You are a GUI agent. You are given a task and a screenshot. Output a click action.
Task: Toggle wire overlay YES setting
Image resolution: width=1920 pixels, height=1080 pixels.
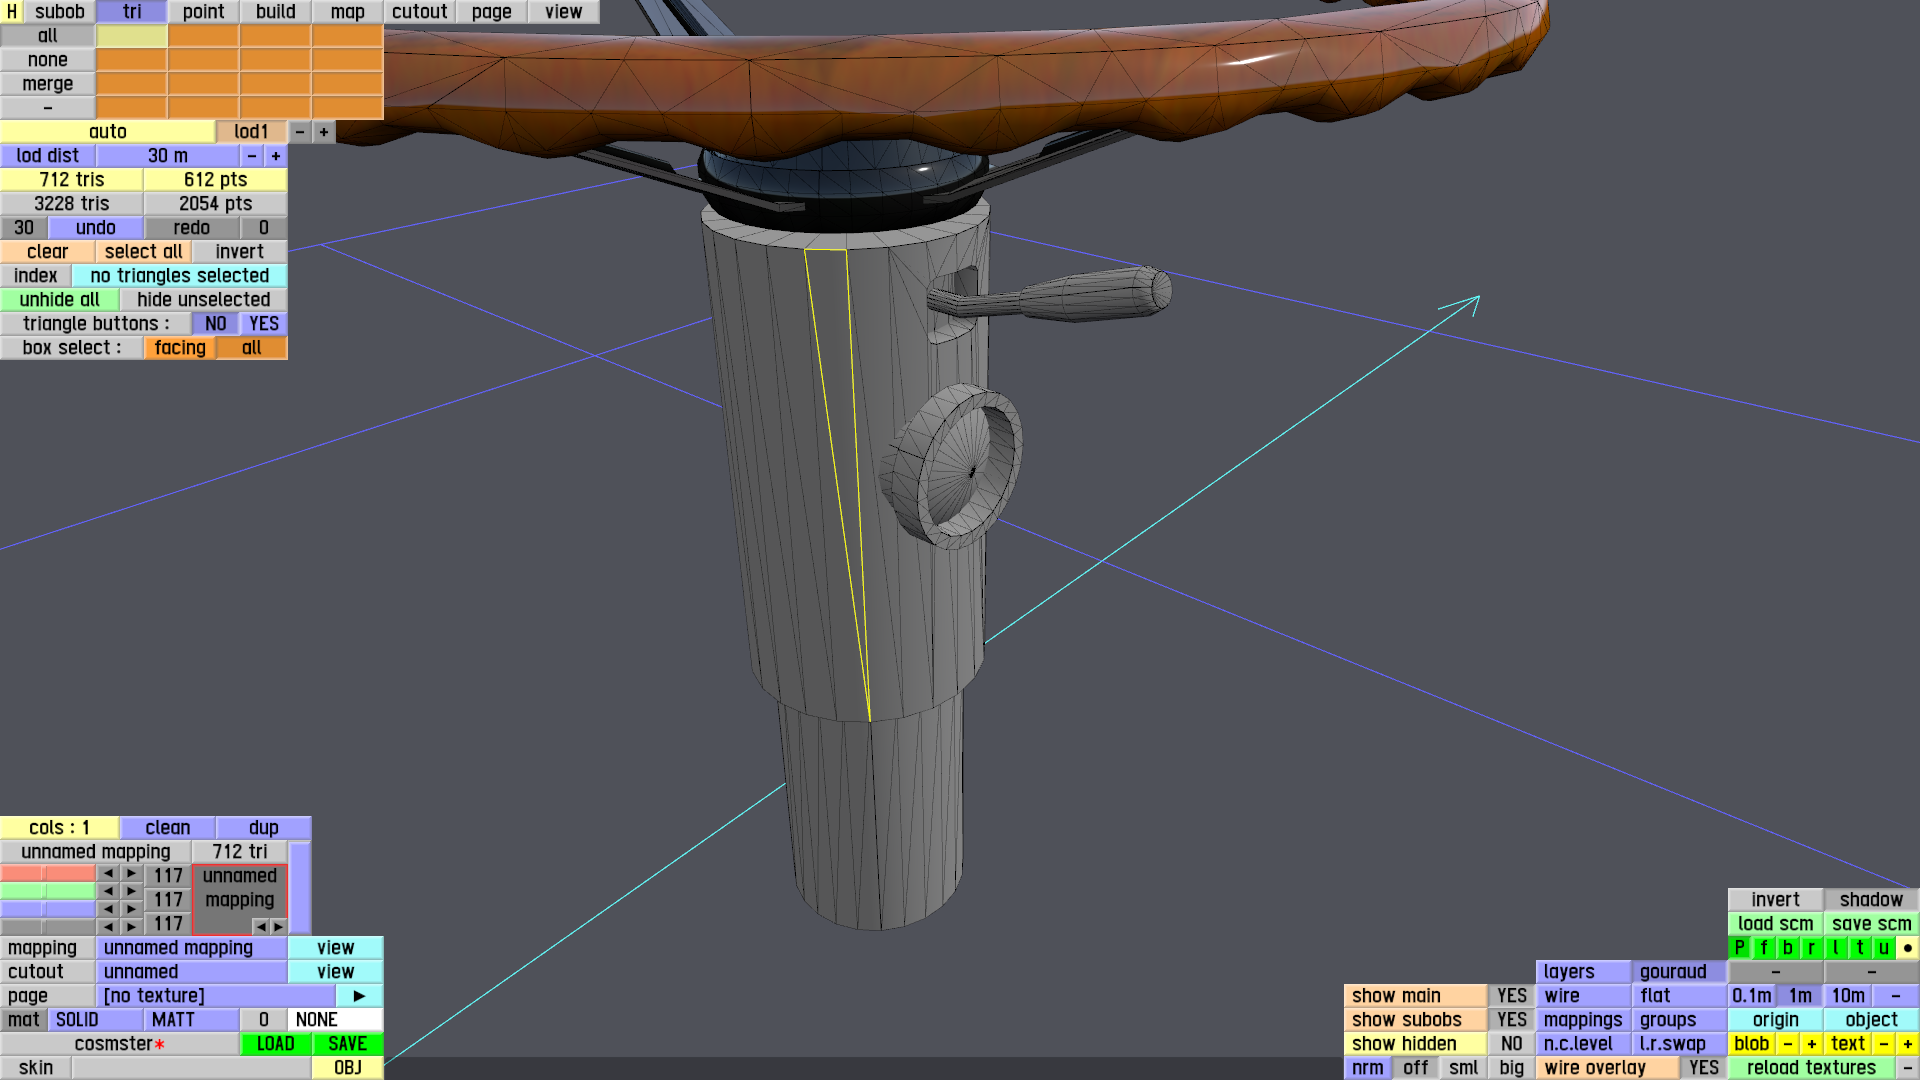pos(1703,1067)
